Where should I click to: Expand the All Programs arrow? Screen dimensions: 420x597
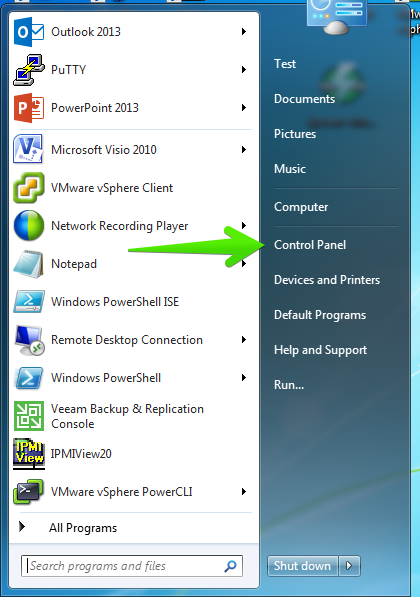tap(22, 527)
